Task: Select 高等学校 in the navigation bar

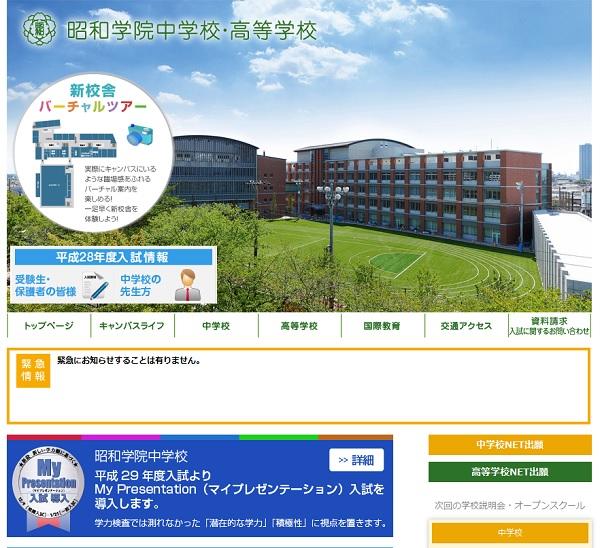Action: tap(299, 326)
